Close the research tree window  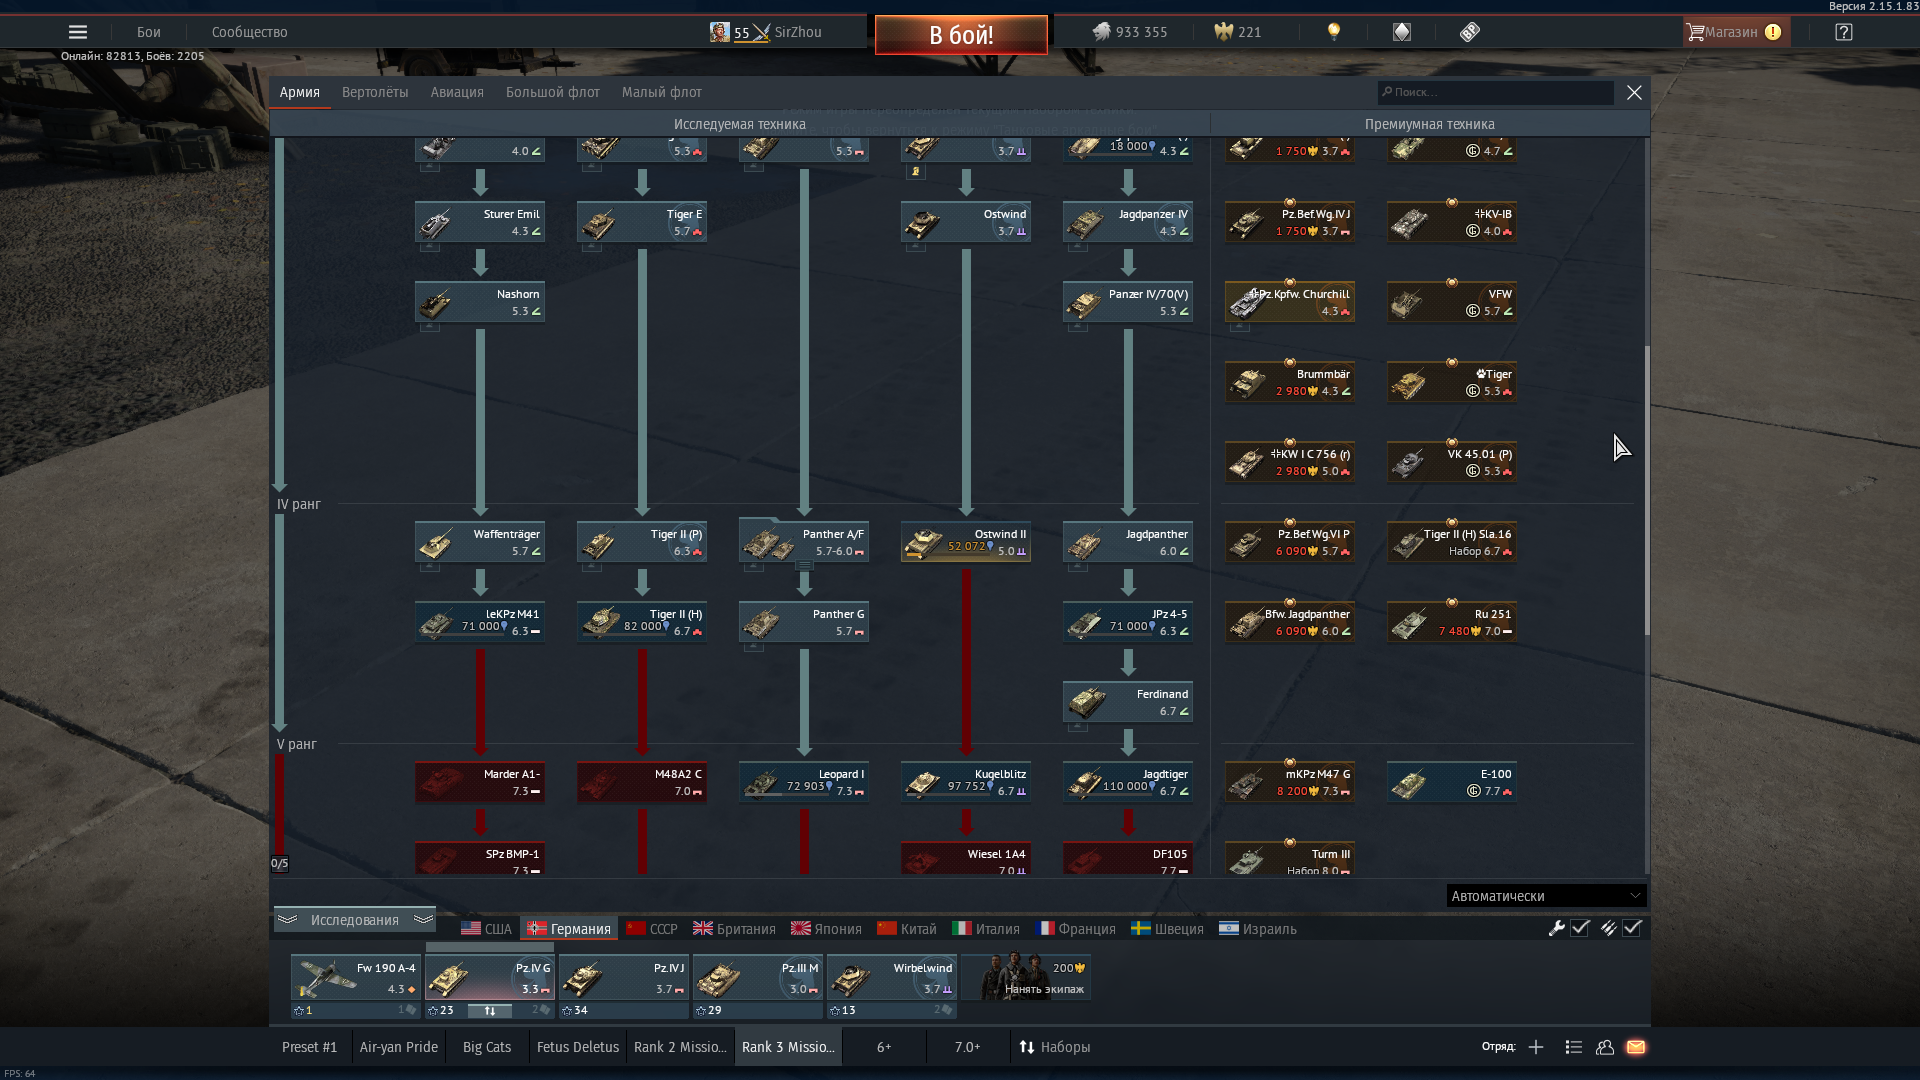pyautogui.click(x=1634, y=92)
